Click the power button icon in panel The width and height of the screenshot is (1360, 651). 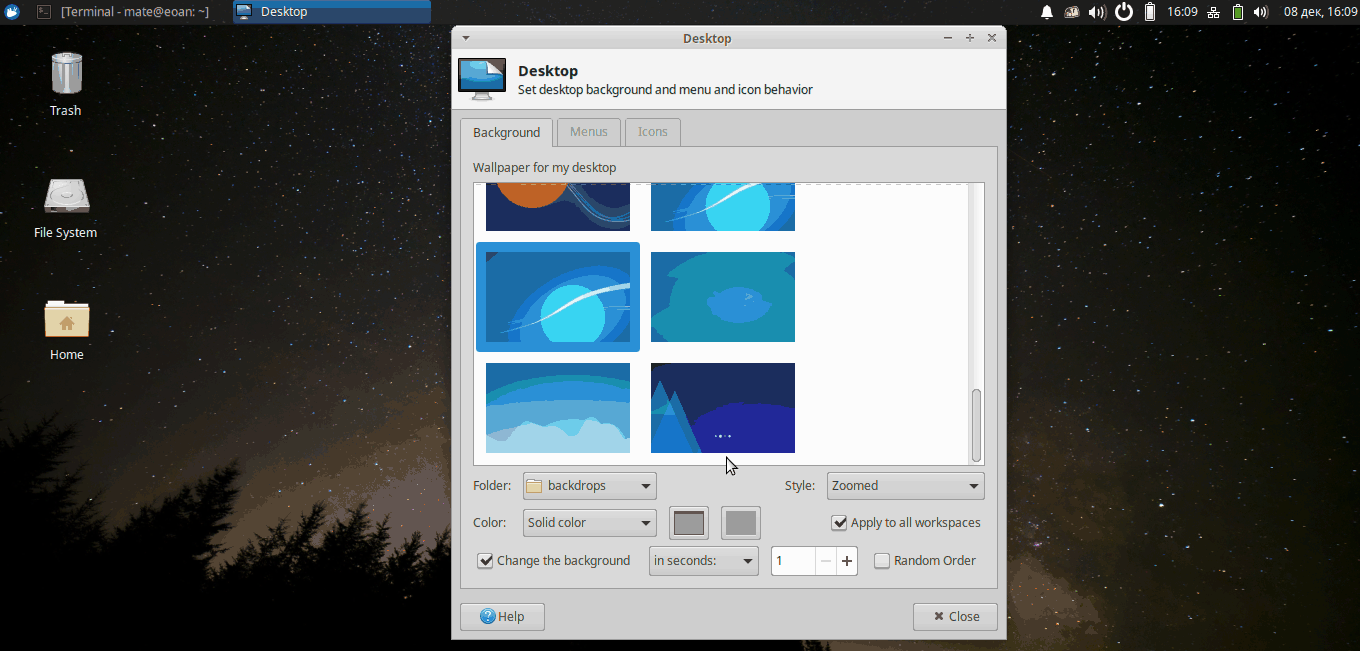click(x=1124, y=12)
